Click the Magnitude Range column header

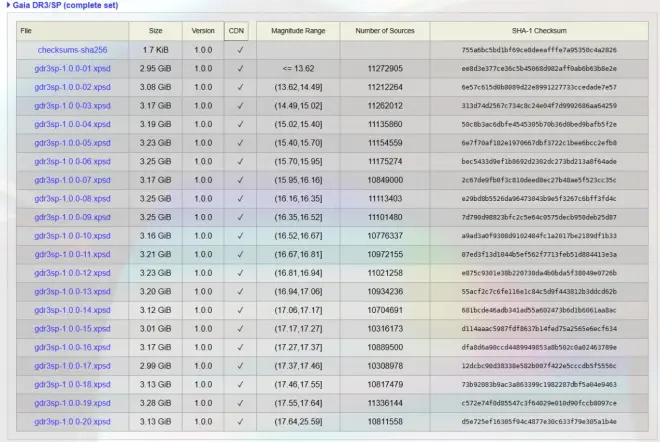tap(298, 31)
